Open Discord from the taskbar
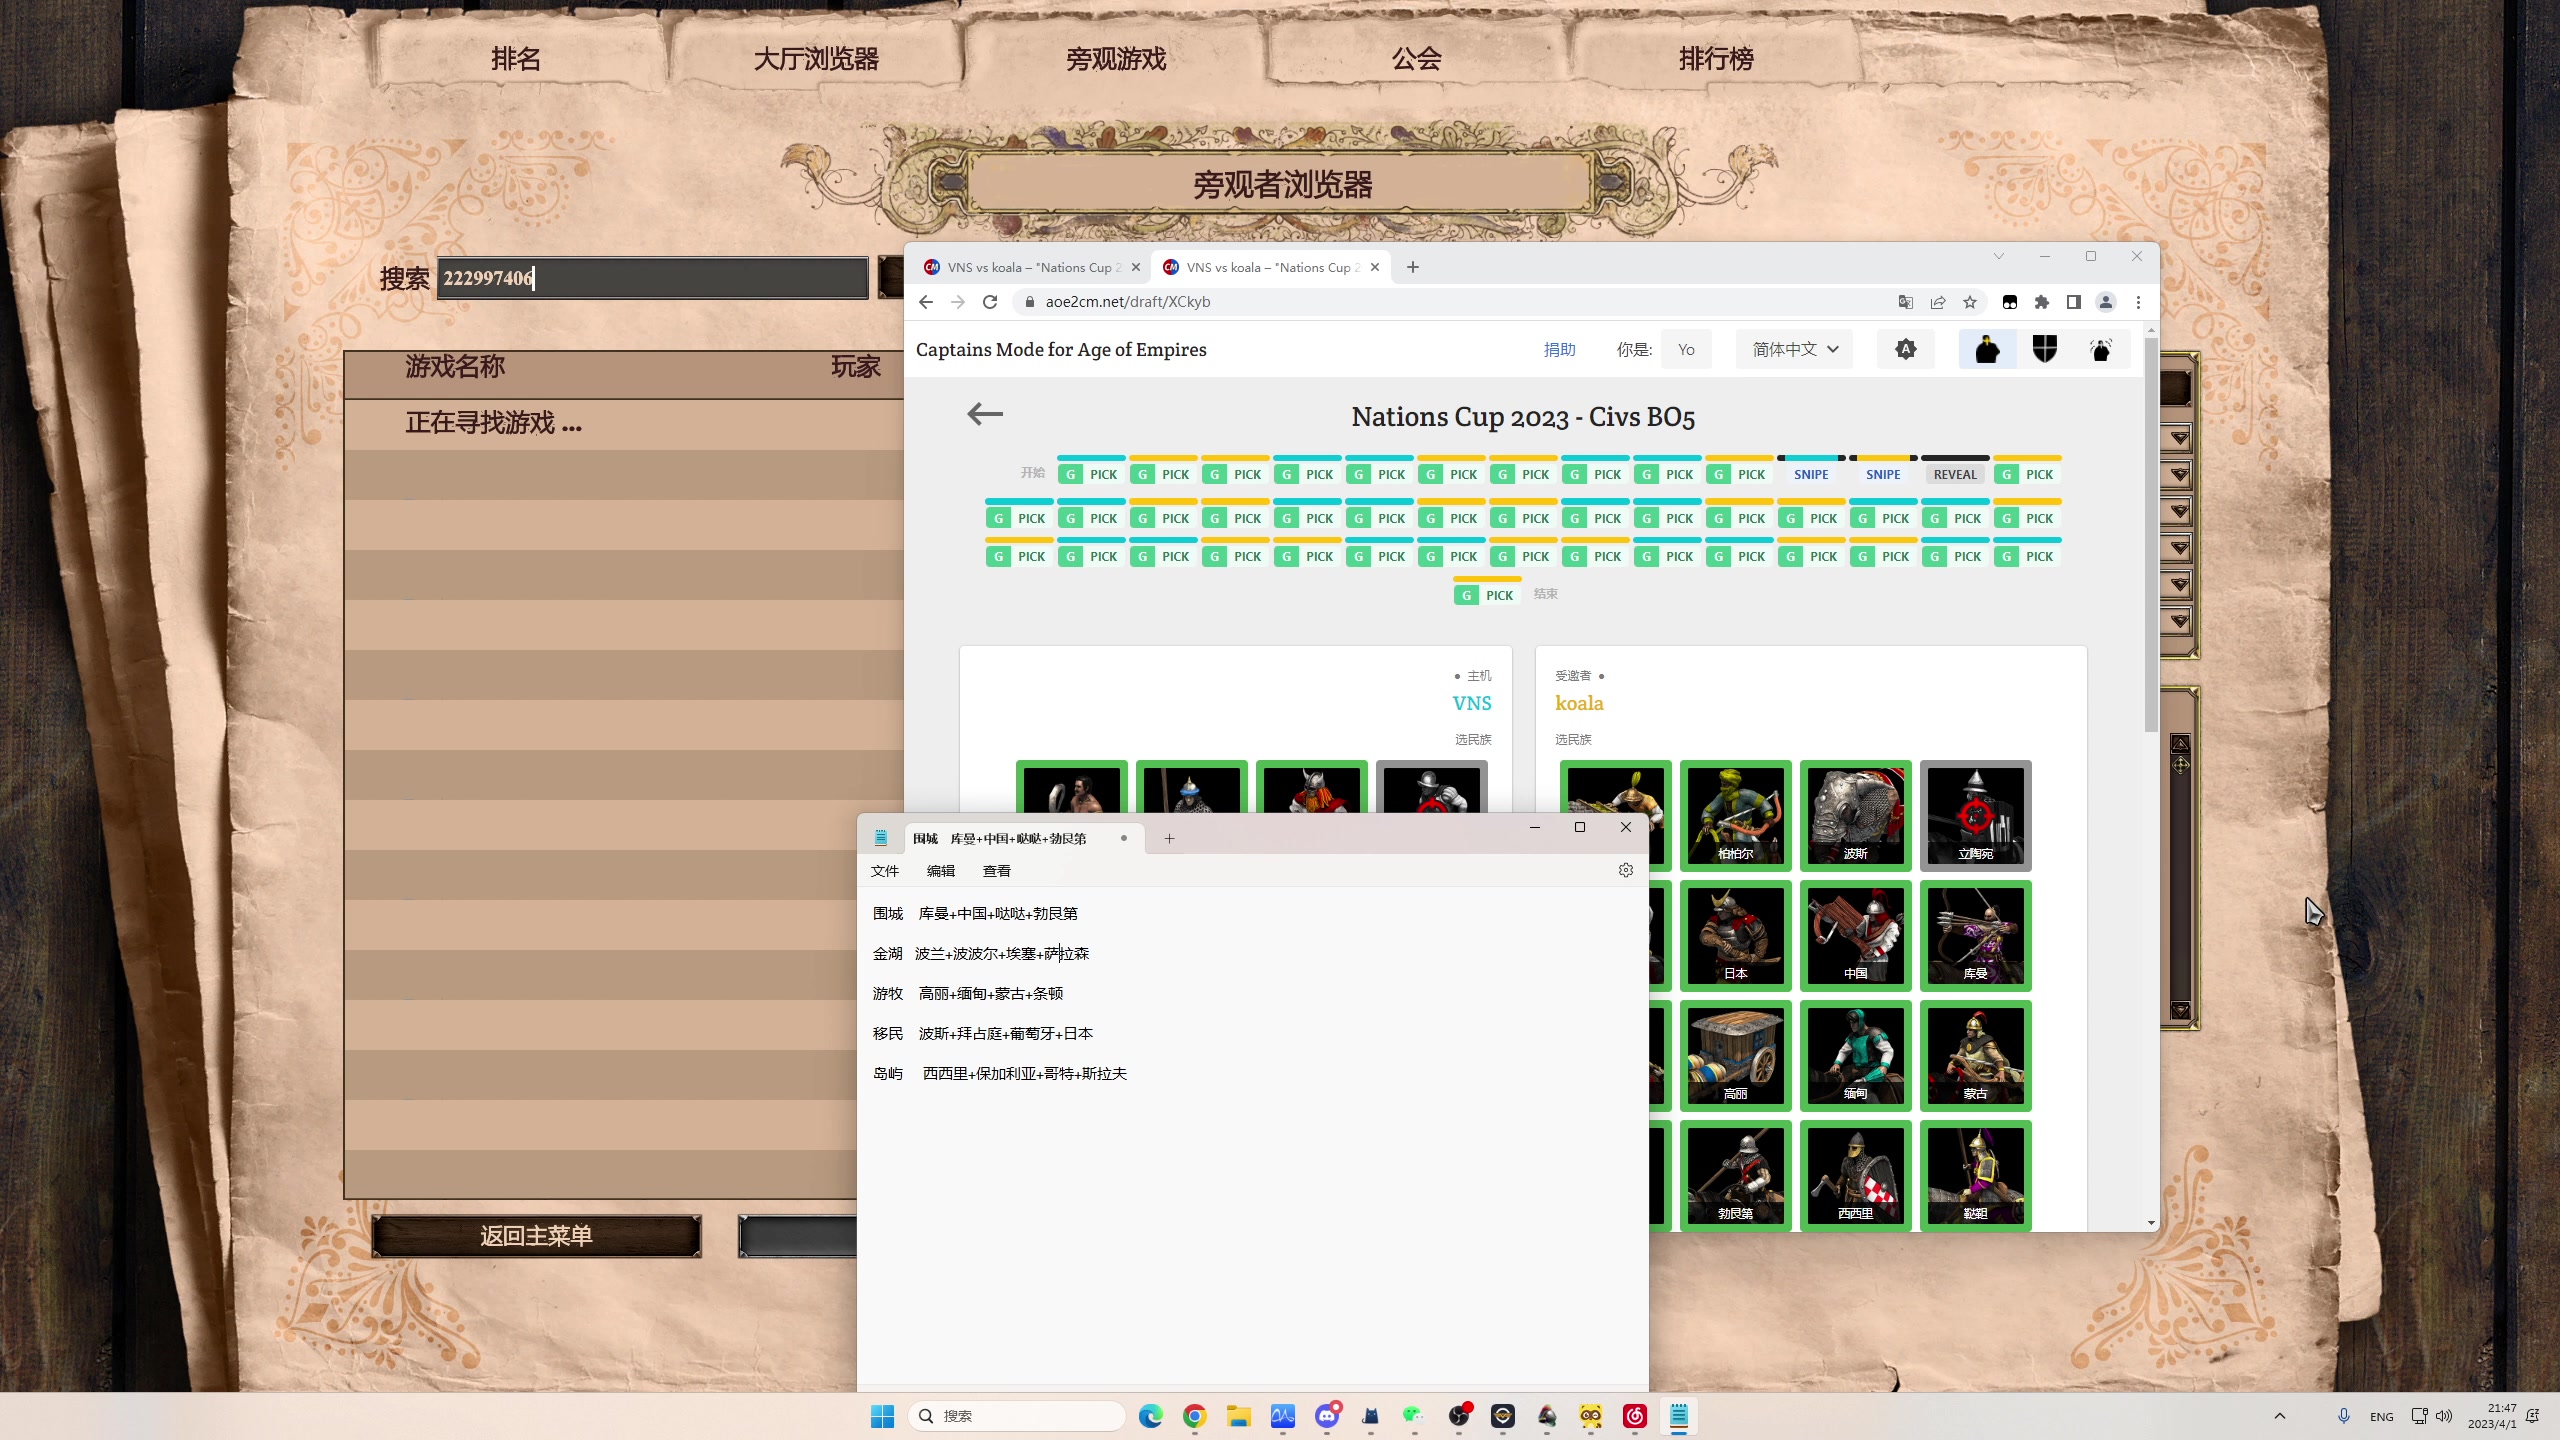The width and height of the screenshot is (2560, 1440). [1328, 1416]
